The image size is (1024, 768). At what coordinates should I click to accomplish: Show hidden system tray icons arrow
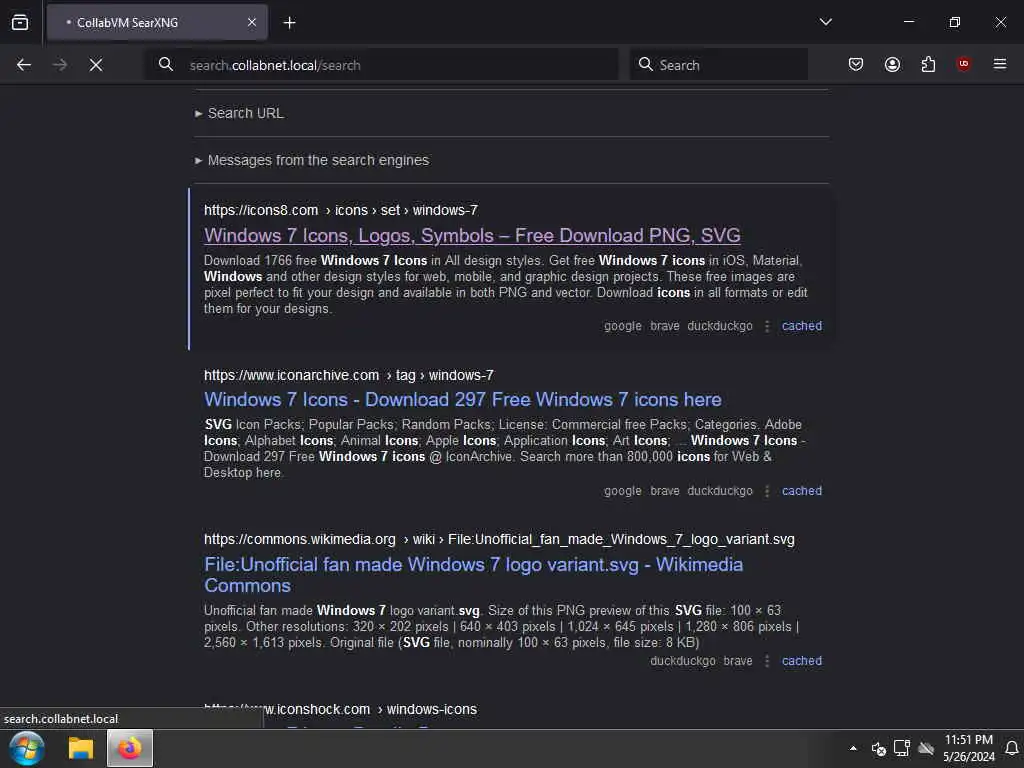[853, 748]
